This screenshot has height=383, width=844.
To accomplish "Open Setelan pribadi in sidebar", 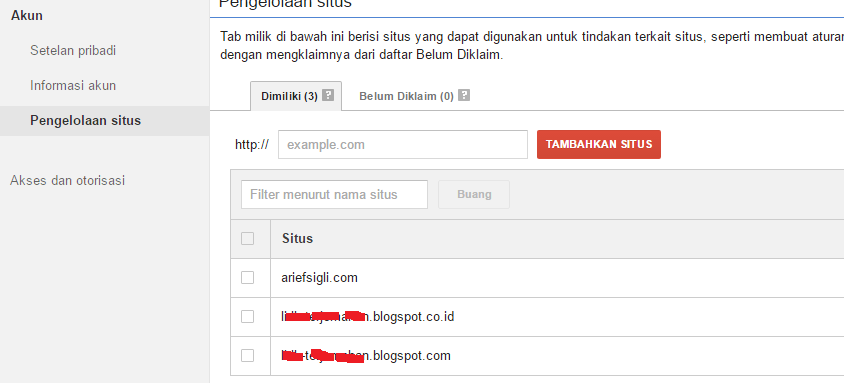I will point(73,51).
